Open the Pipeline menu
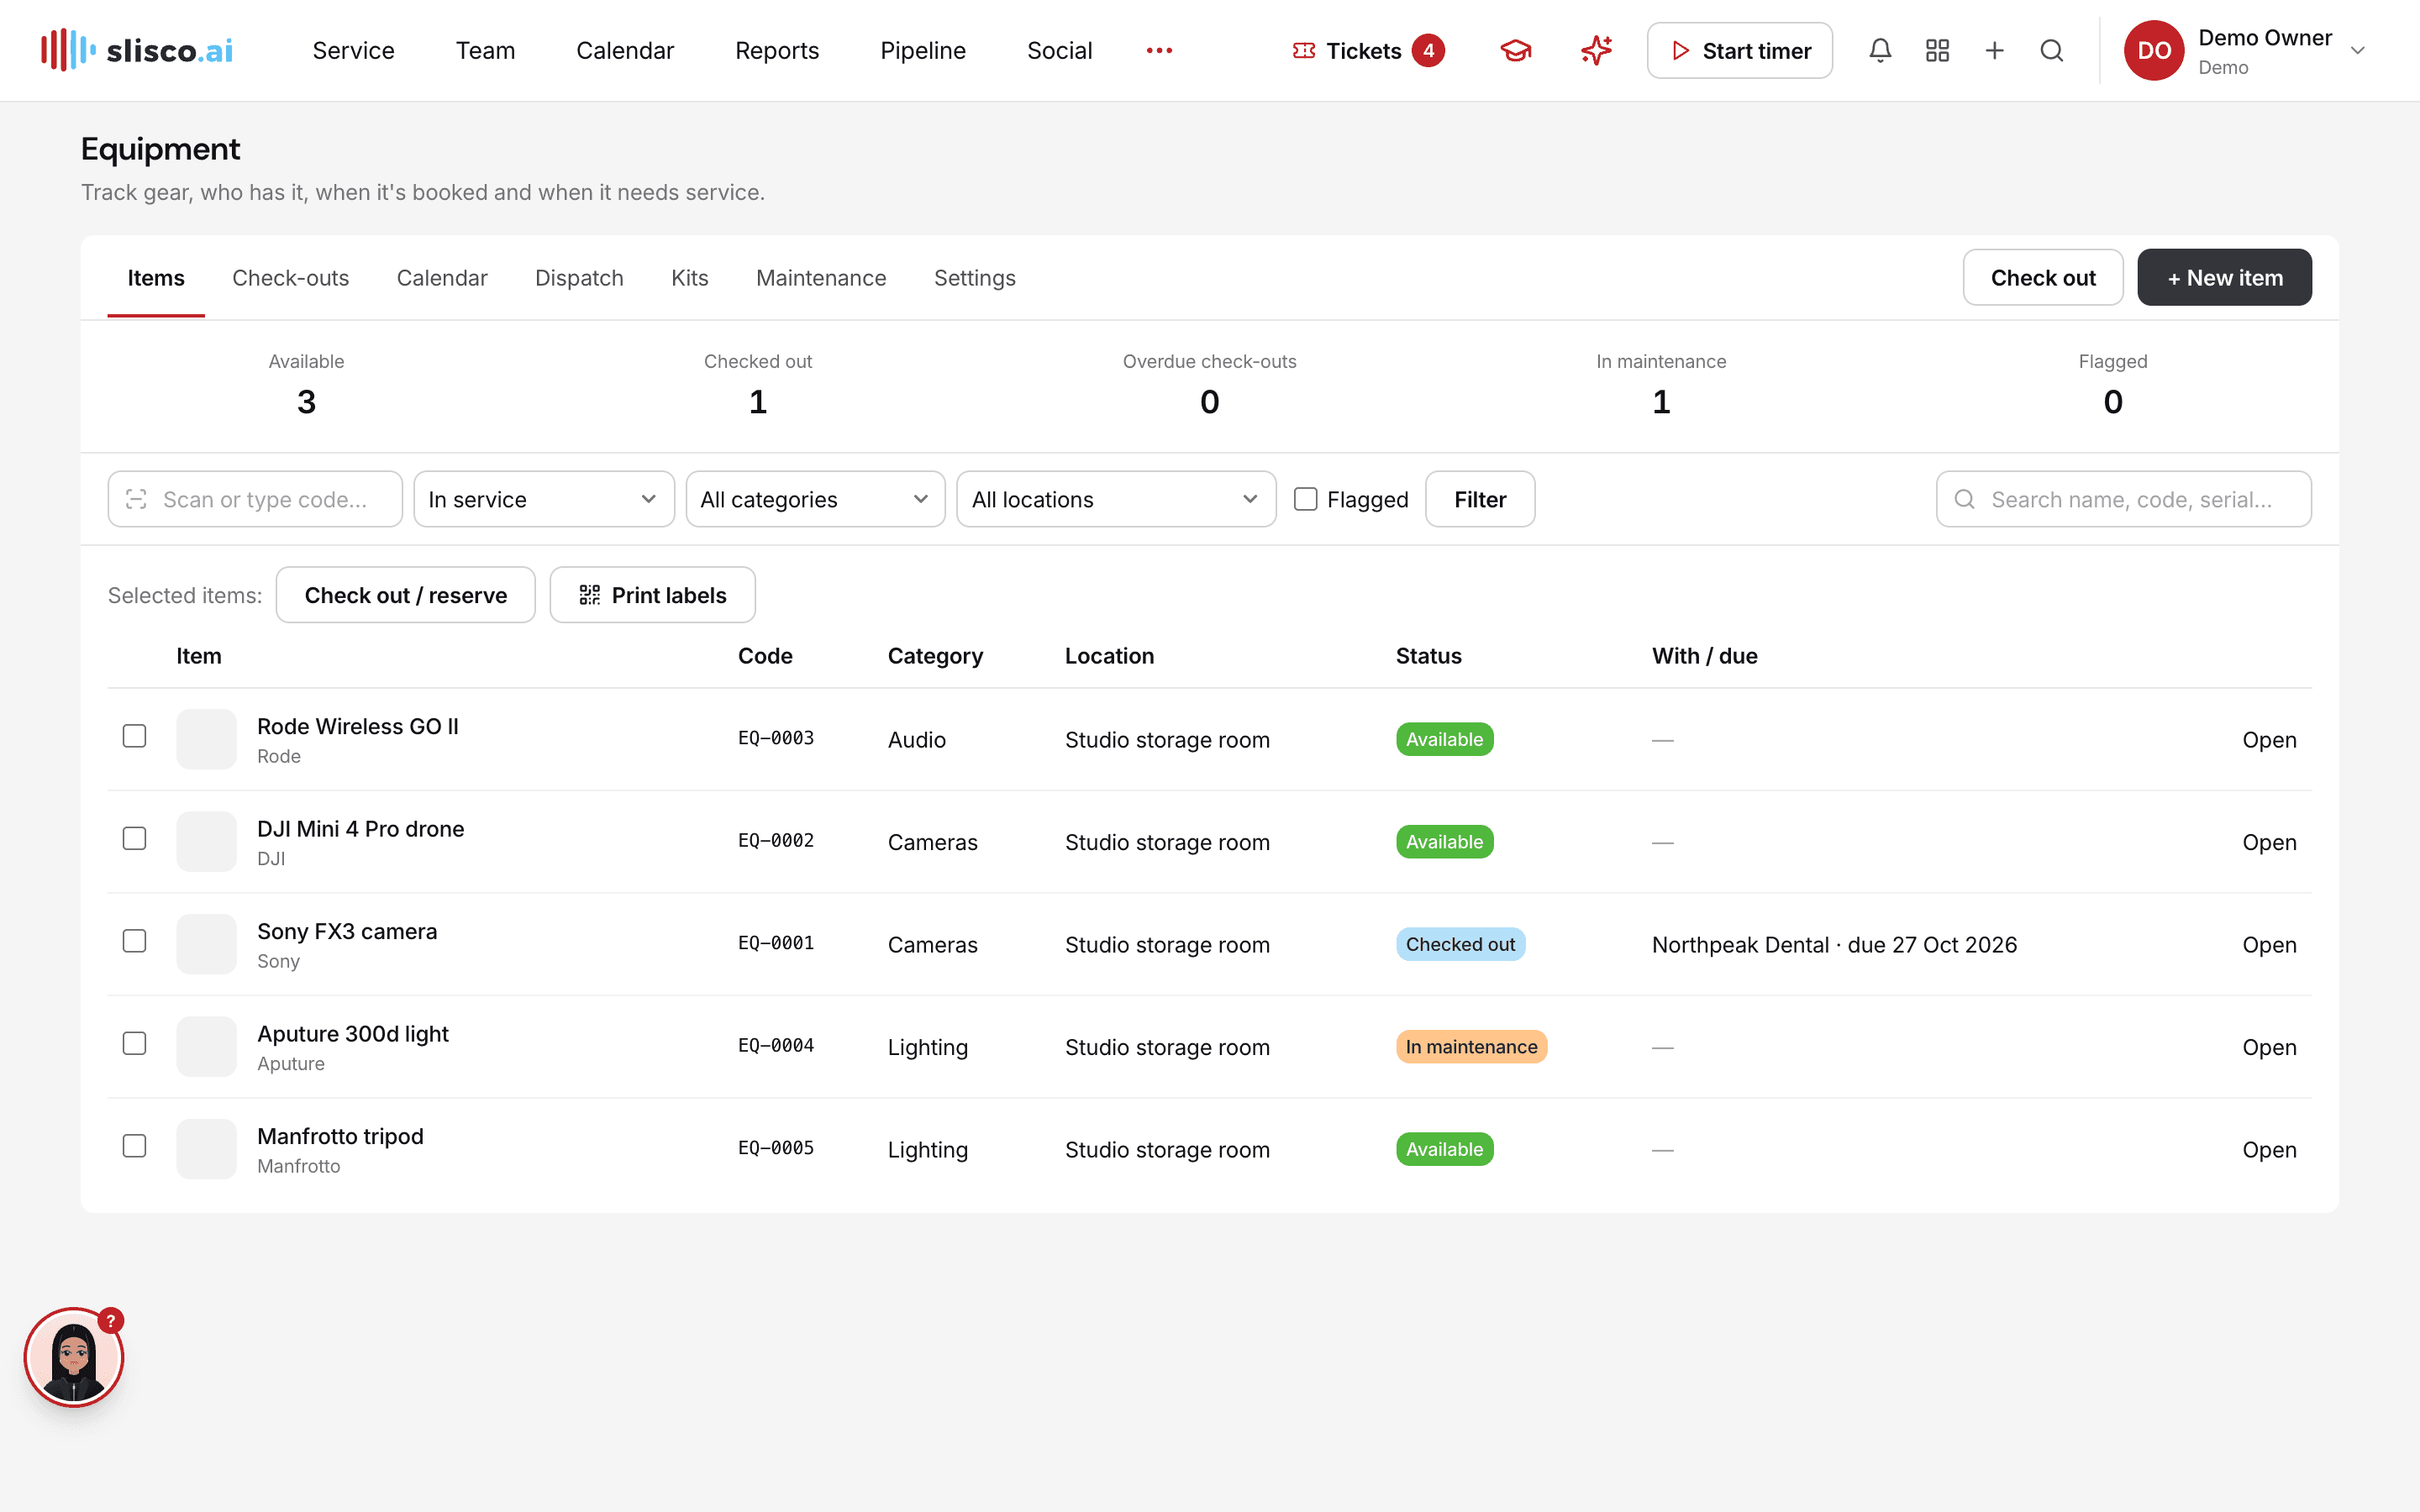The width and height of the screenshot is (2420, 1512). (923, 50)
